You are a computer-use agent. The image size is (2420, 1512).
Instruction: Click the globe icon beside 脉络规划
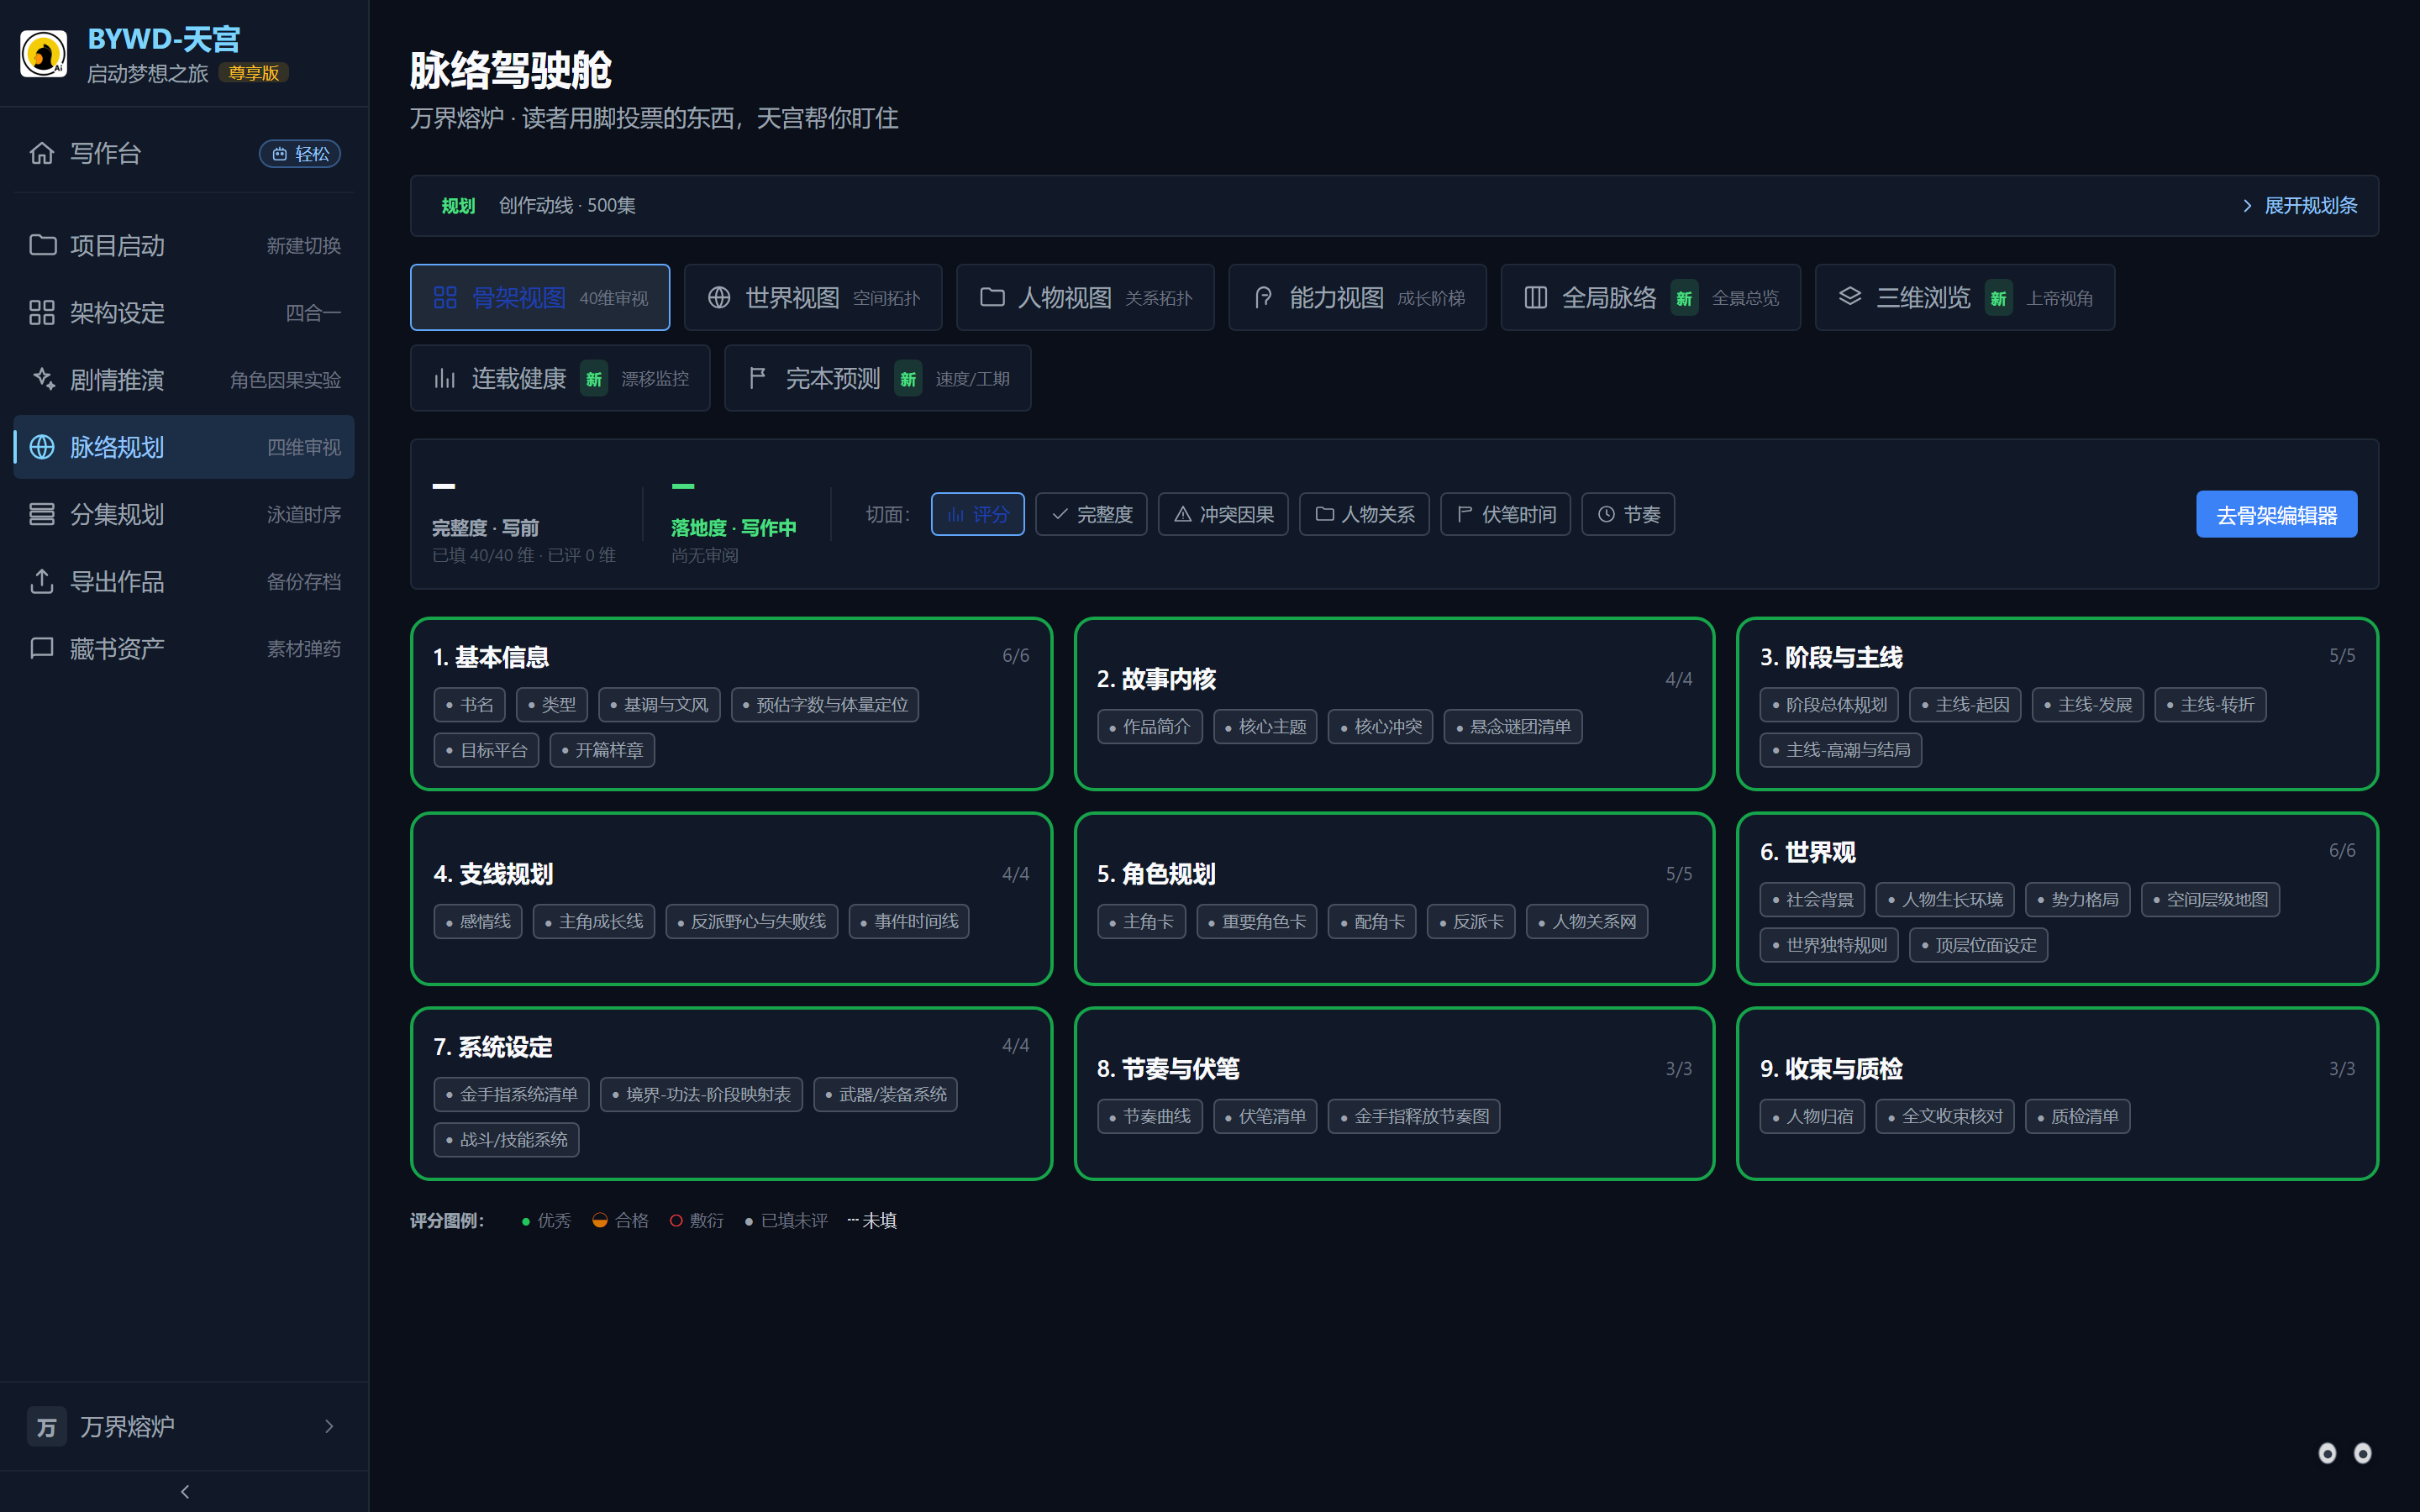pyautogui.click(x=42, y=447)
